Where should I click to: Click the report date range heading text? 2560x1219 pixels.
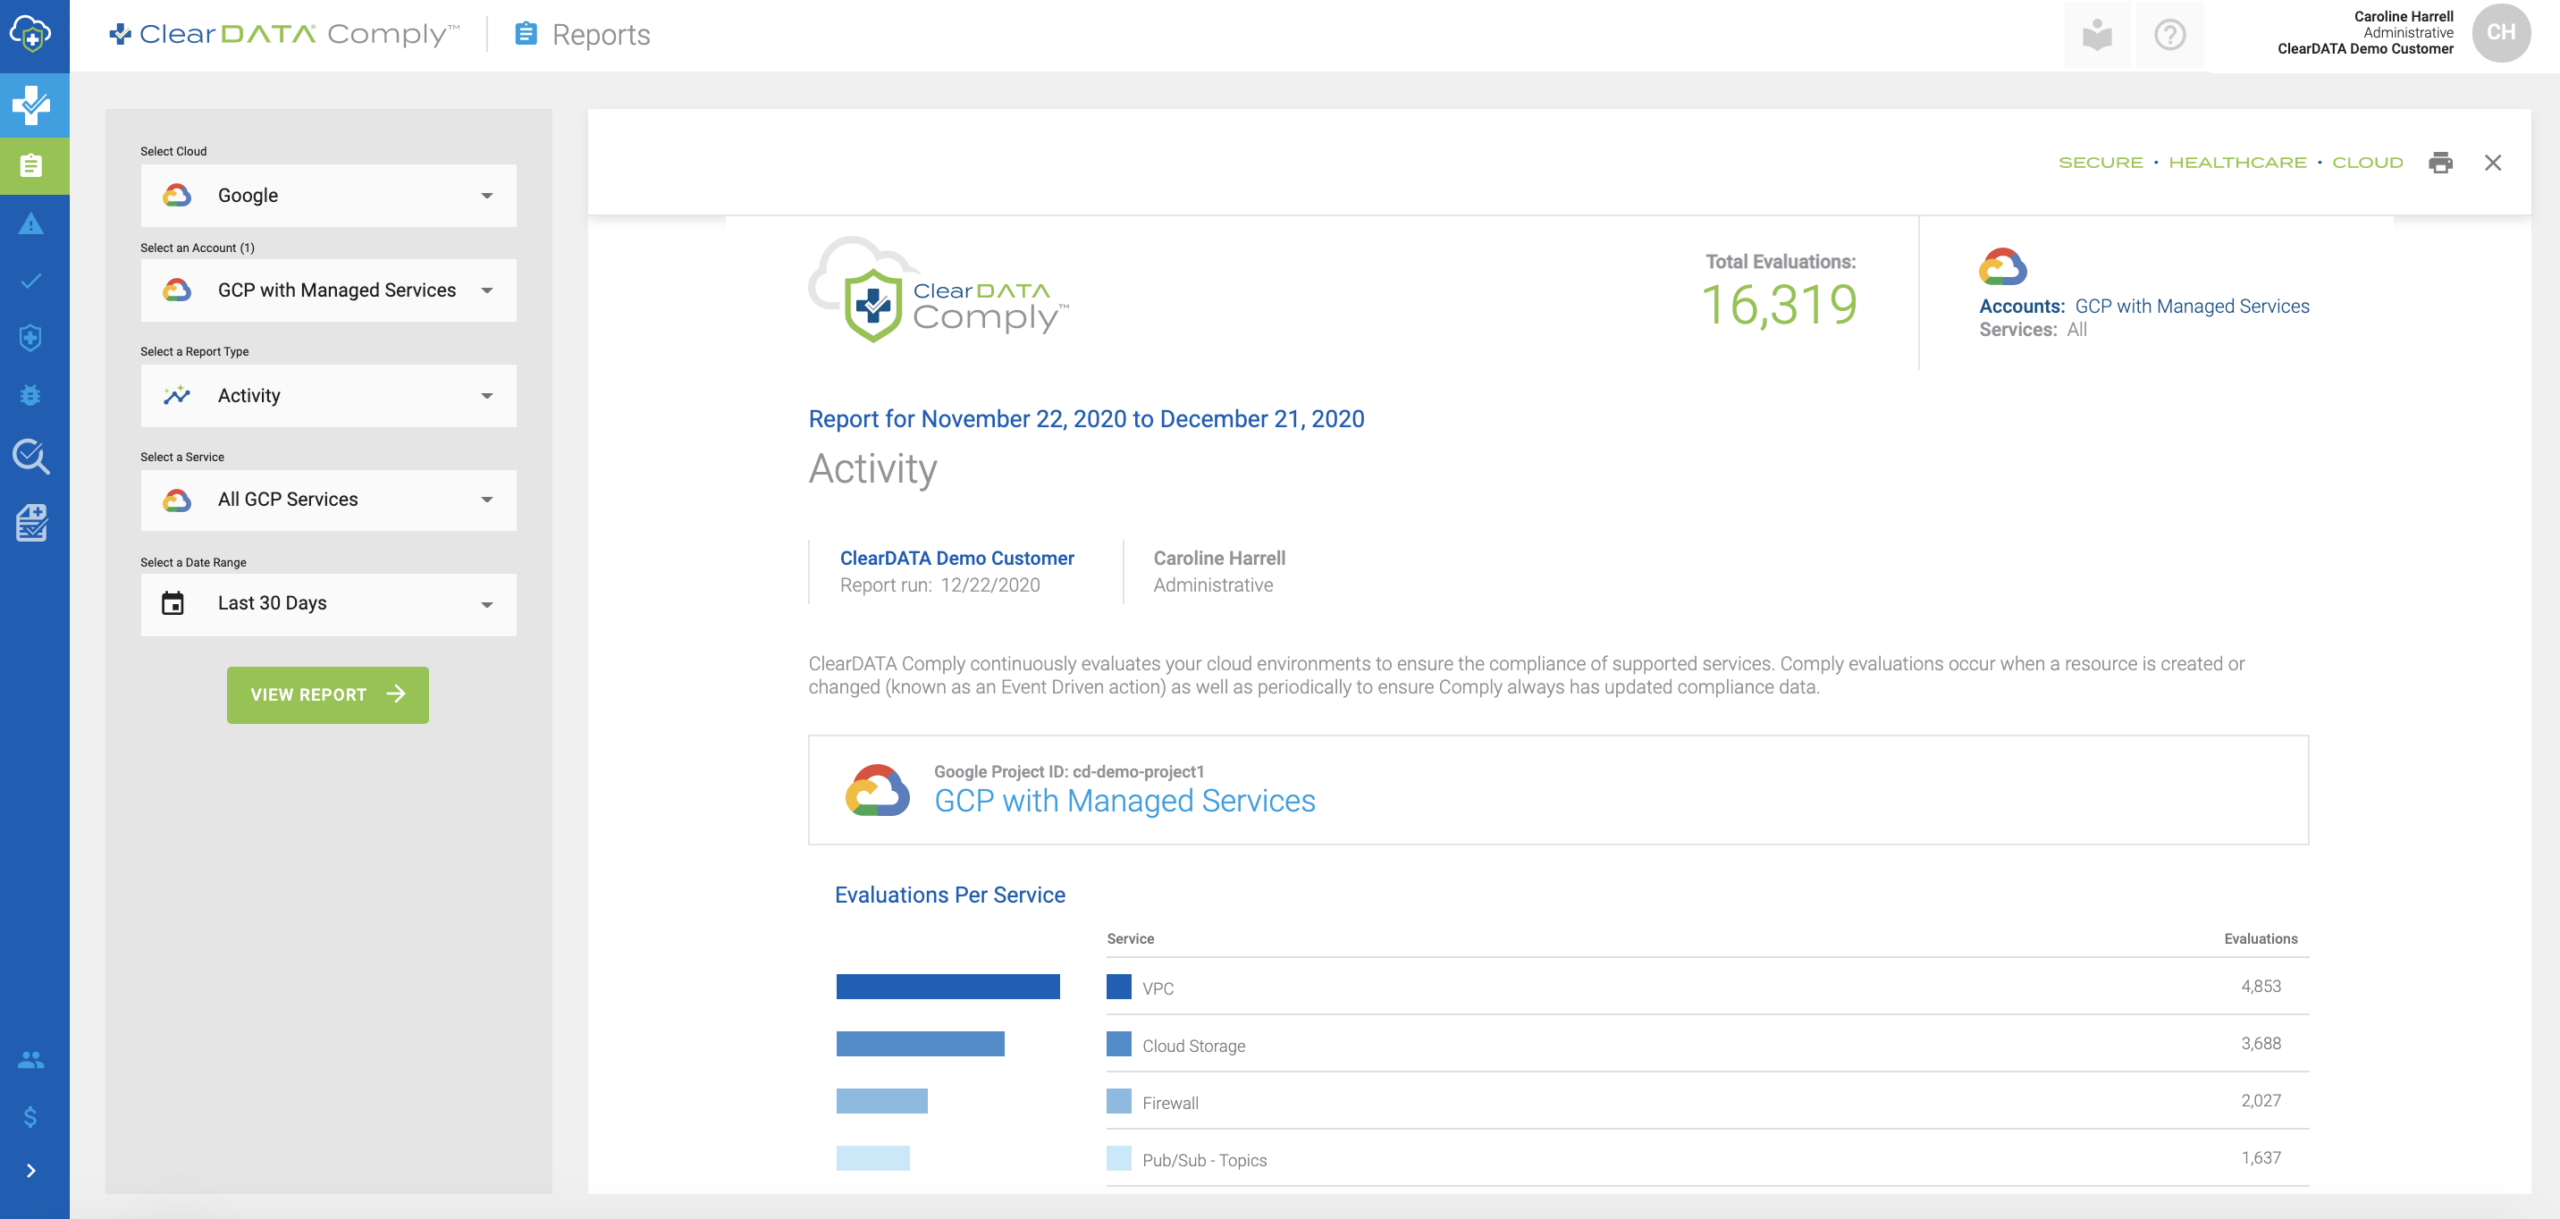click(1086, 419)
